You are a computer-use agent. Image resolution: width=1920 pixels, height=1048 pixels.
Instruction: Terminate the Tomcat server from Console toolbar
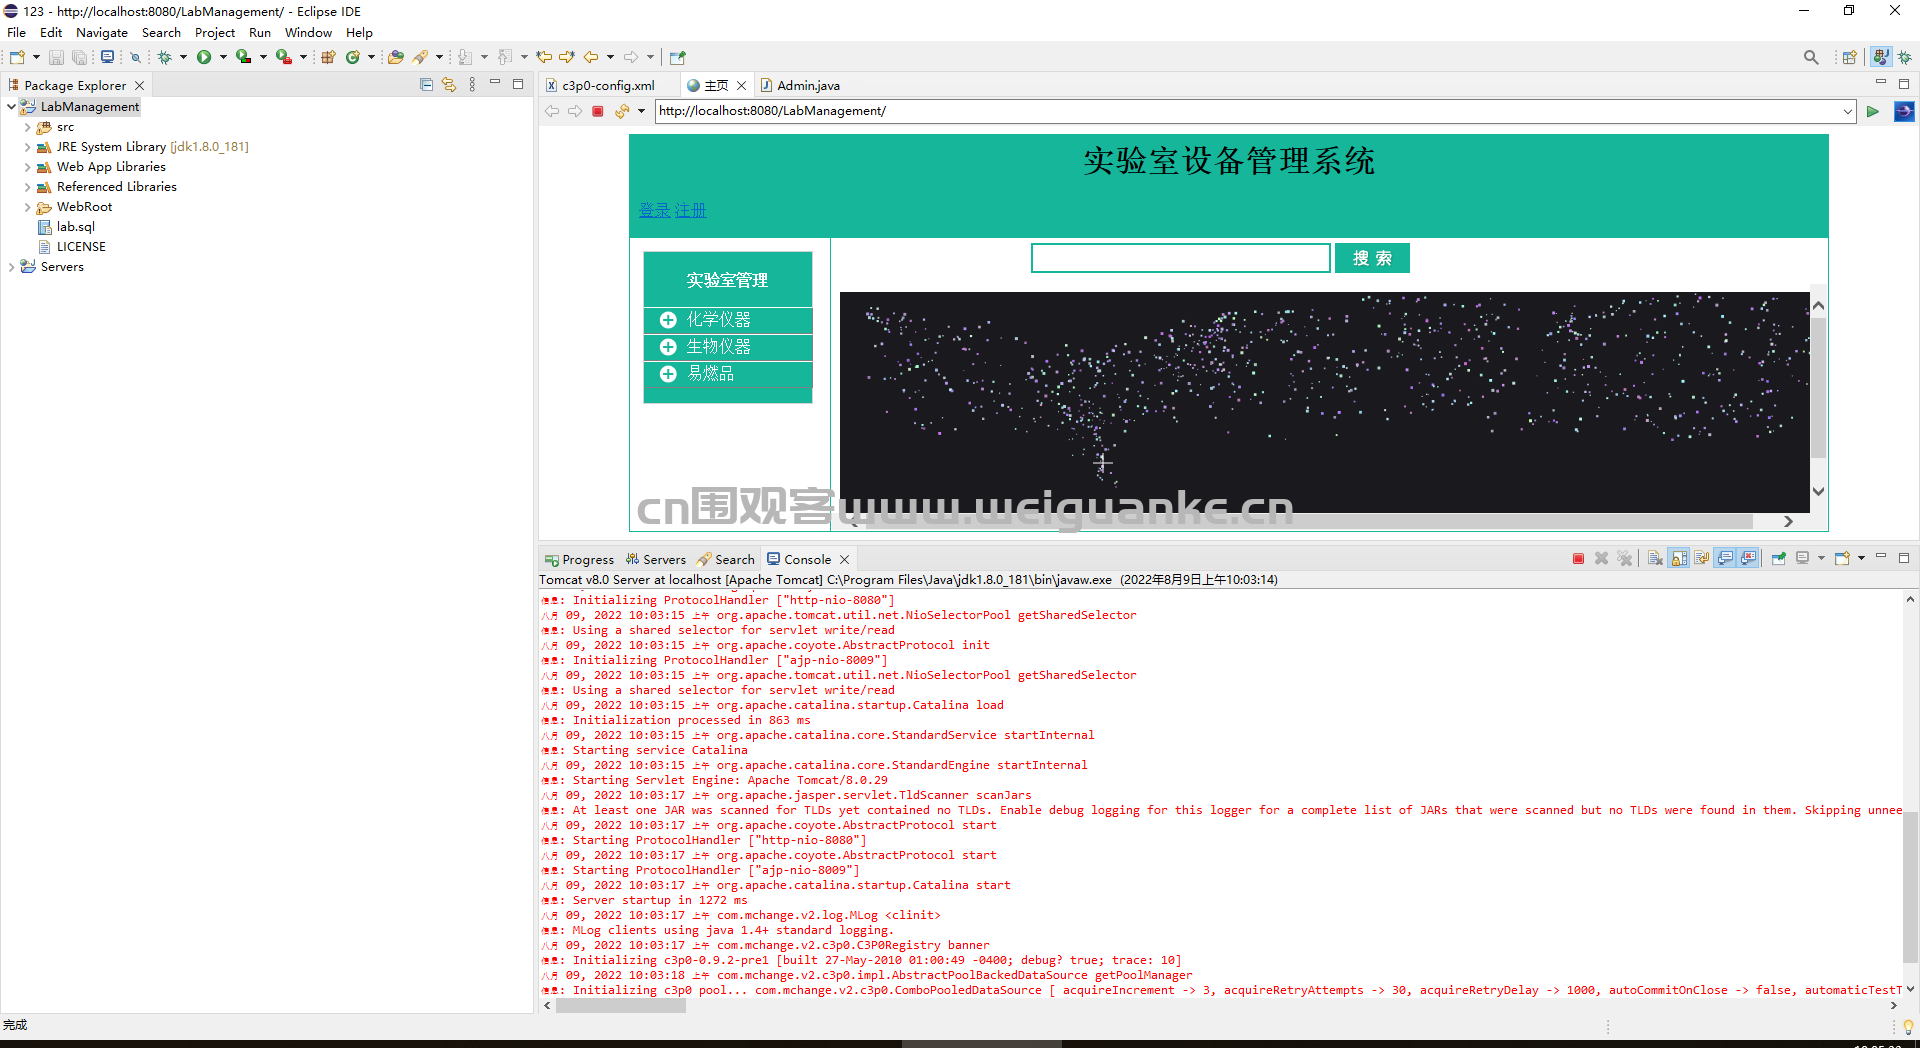pyautogui.click(x=1578, y=559)
